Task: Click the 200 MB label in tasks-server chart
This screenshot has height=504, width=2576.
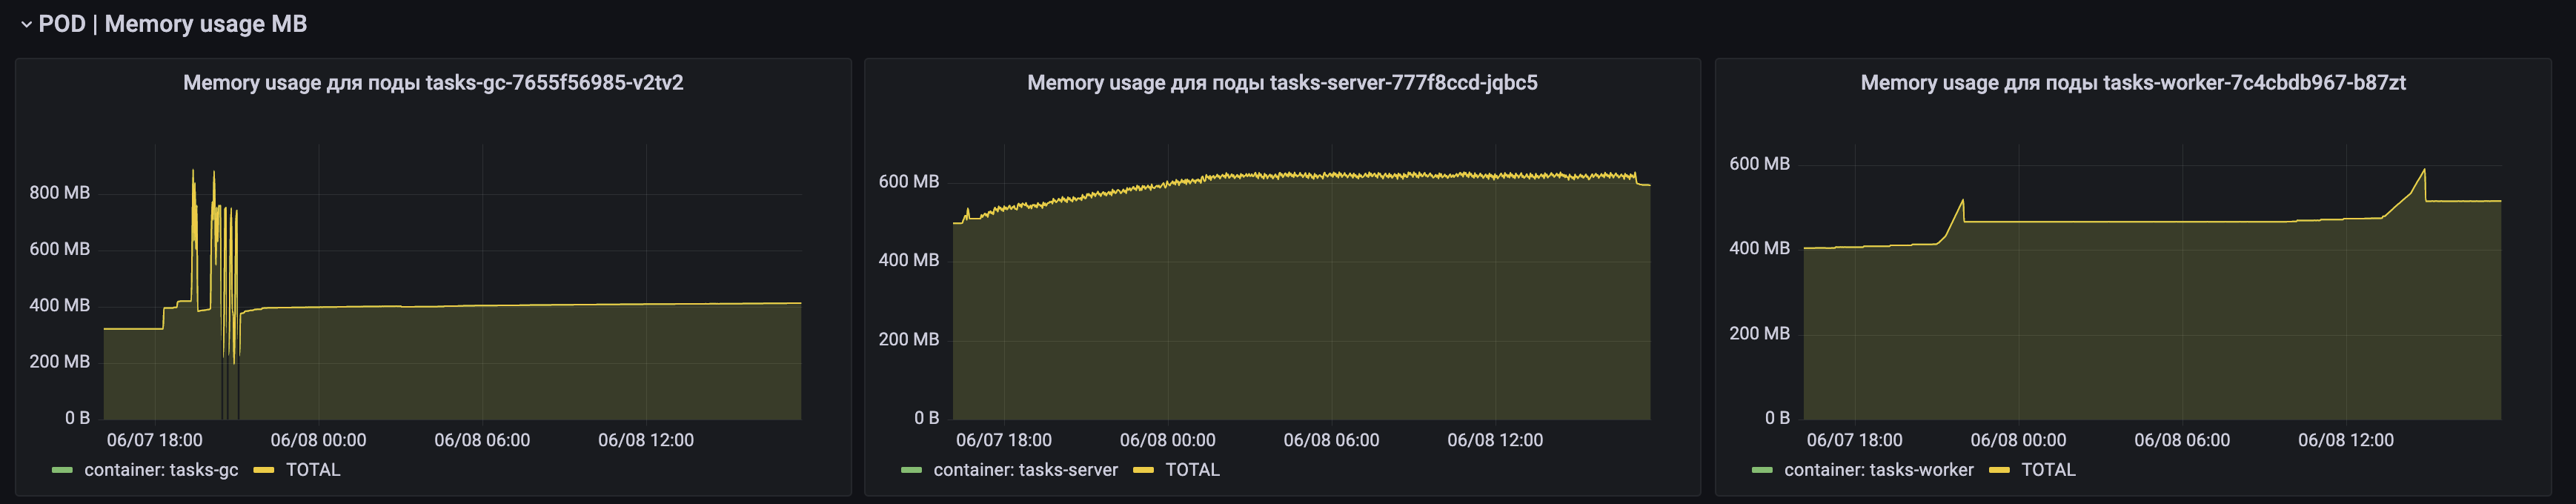Action: coord(908,339)
